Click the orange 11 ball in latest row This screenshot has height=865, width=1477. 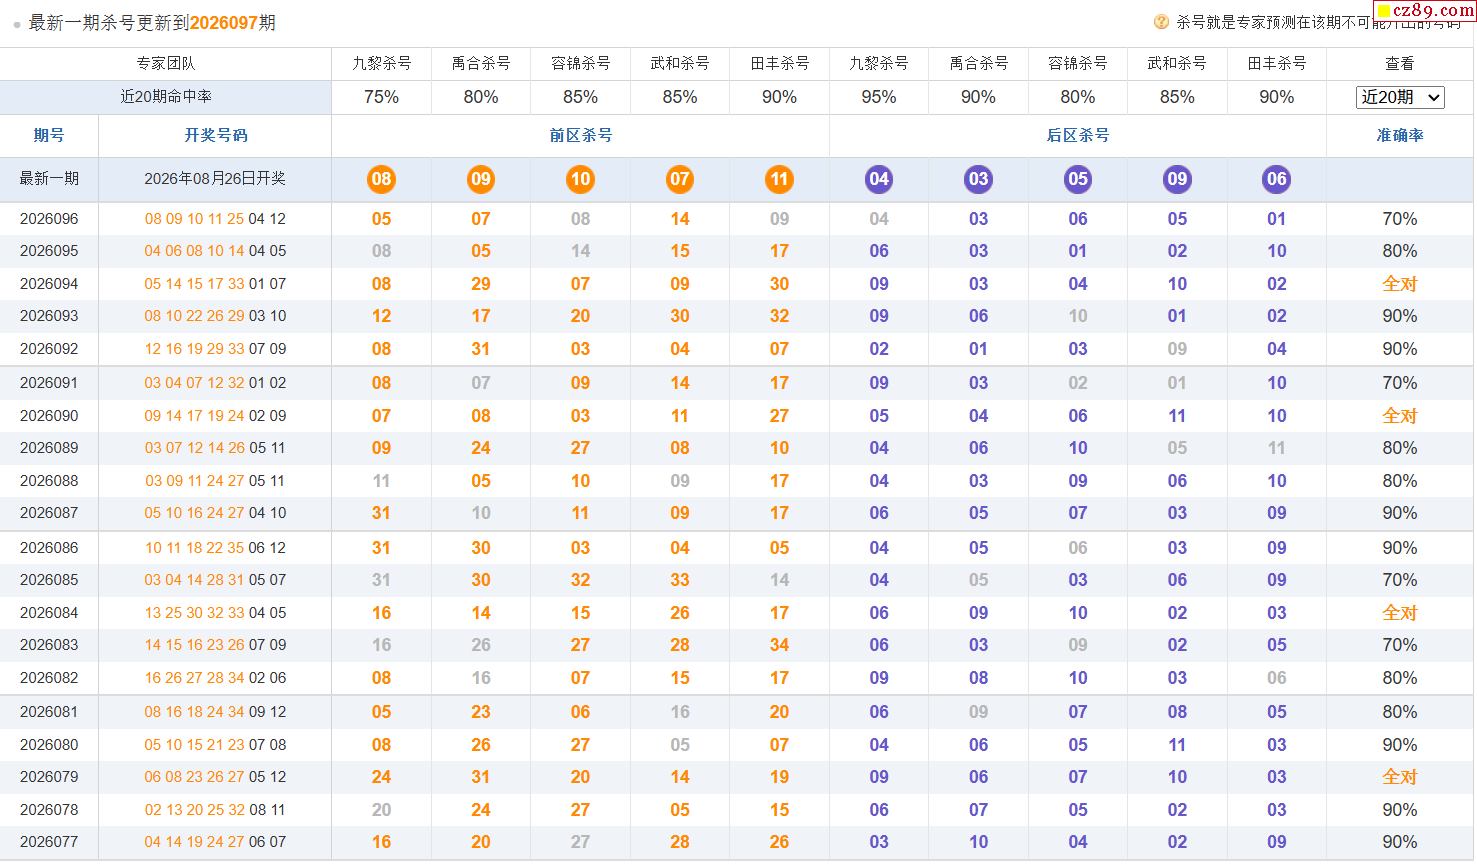[779, 179]
